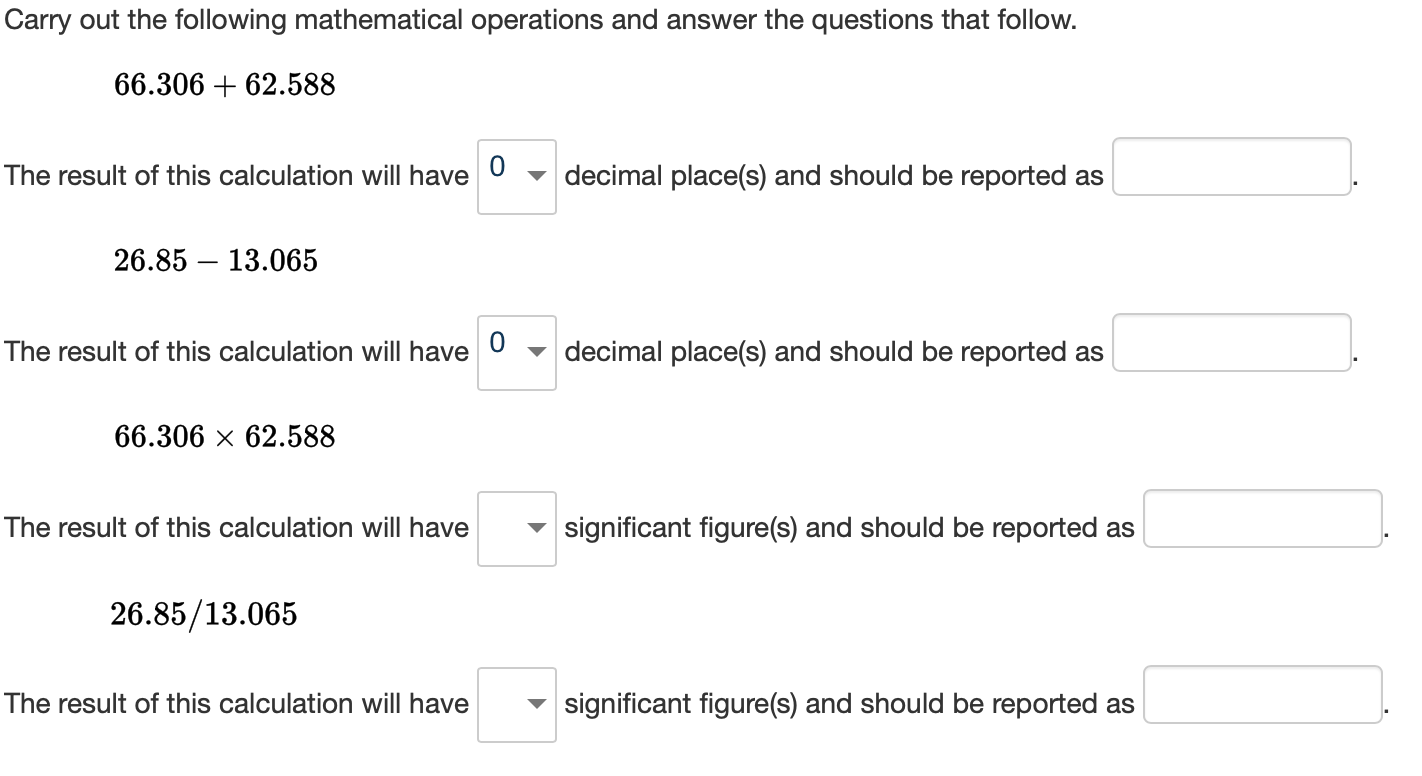Open the decimal places dropdown for 26.85 − 13.065
1422x776 pixels.
(x=516, y=352)
